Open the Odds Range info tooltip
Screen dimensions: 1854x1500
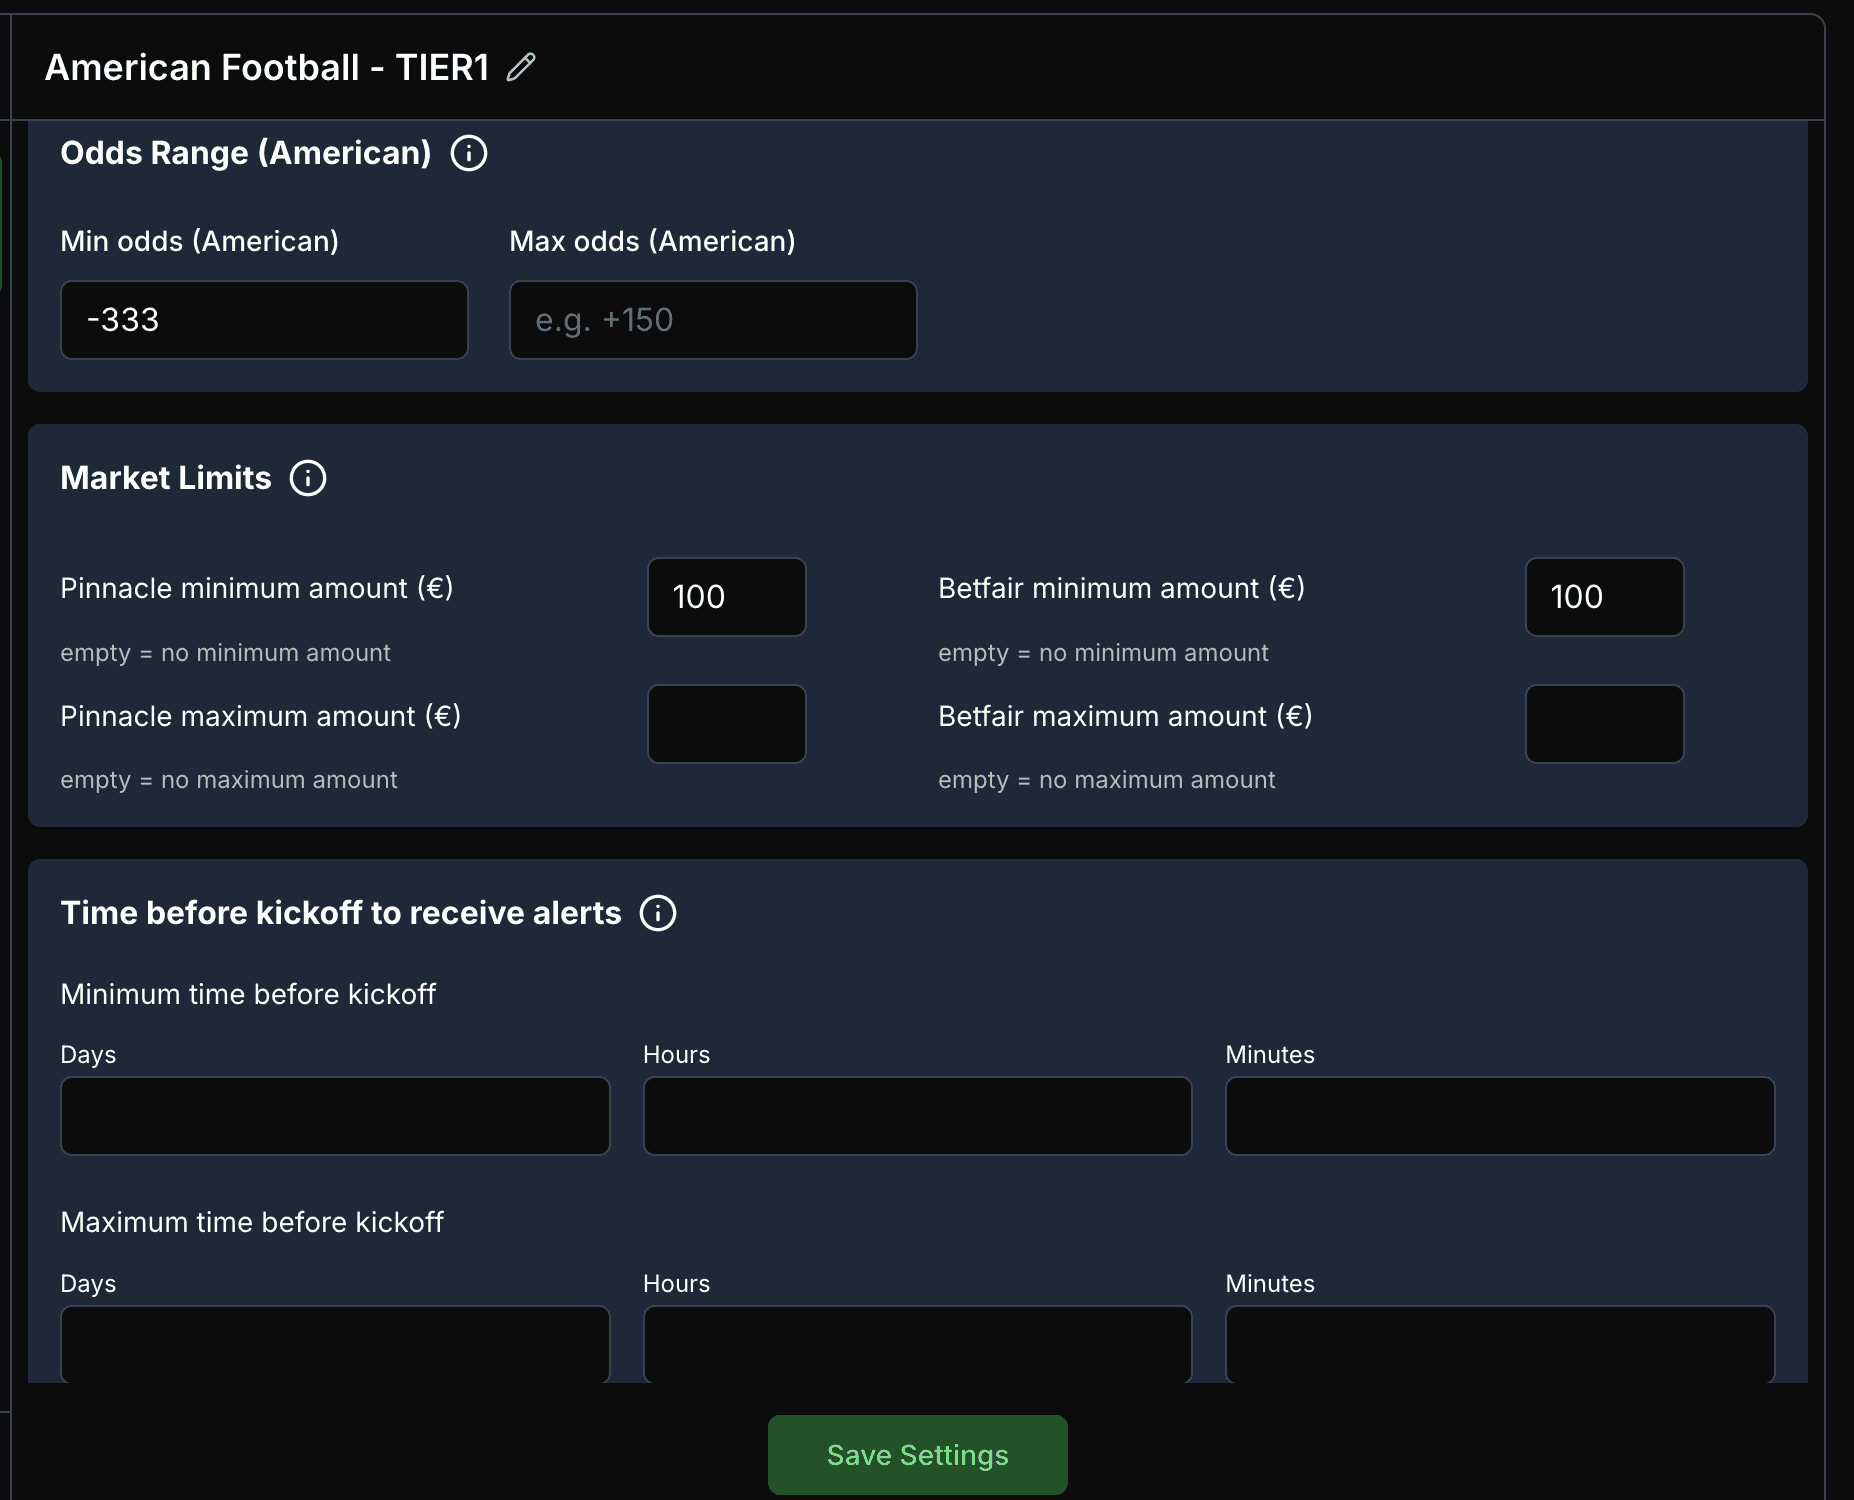pos(469,152)
